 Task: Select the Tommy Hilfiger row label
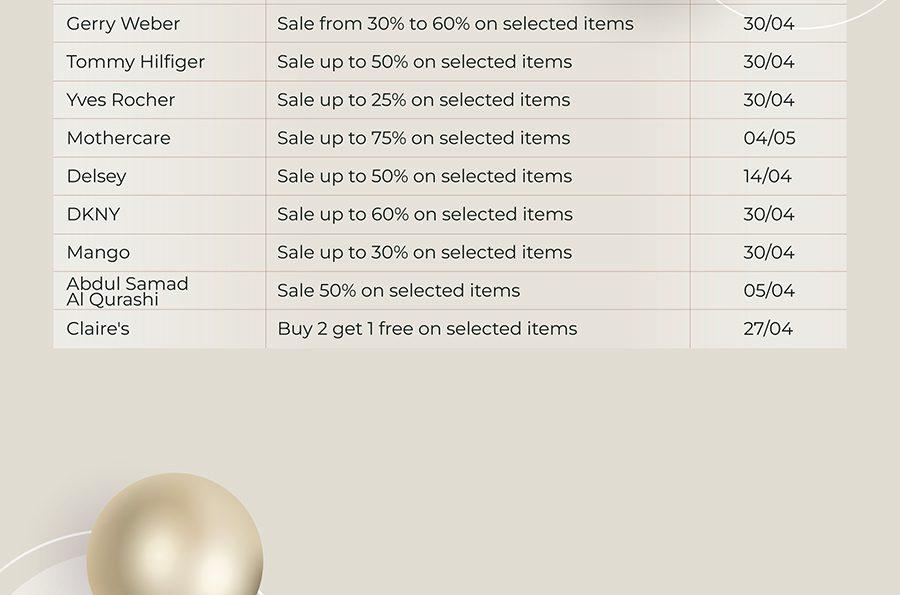click(135, 61)
